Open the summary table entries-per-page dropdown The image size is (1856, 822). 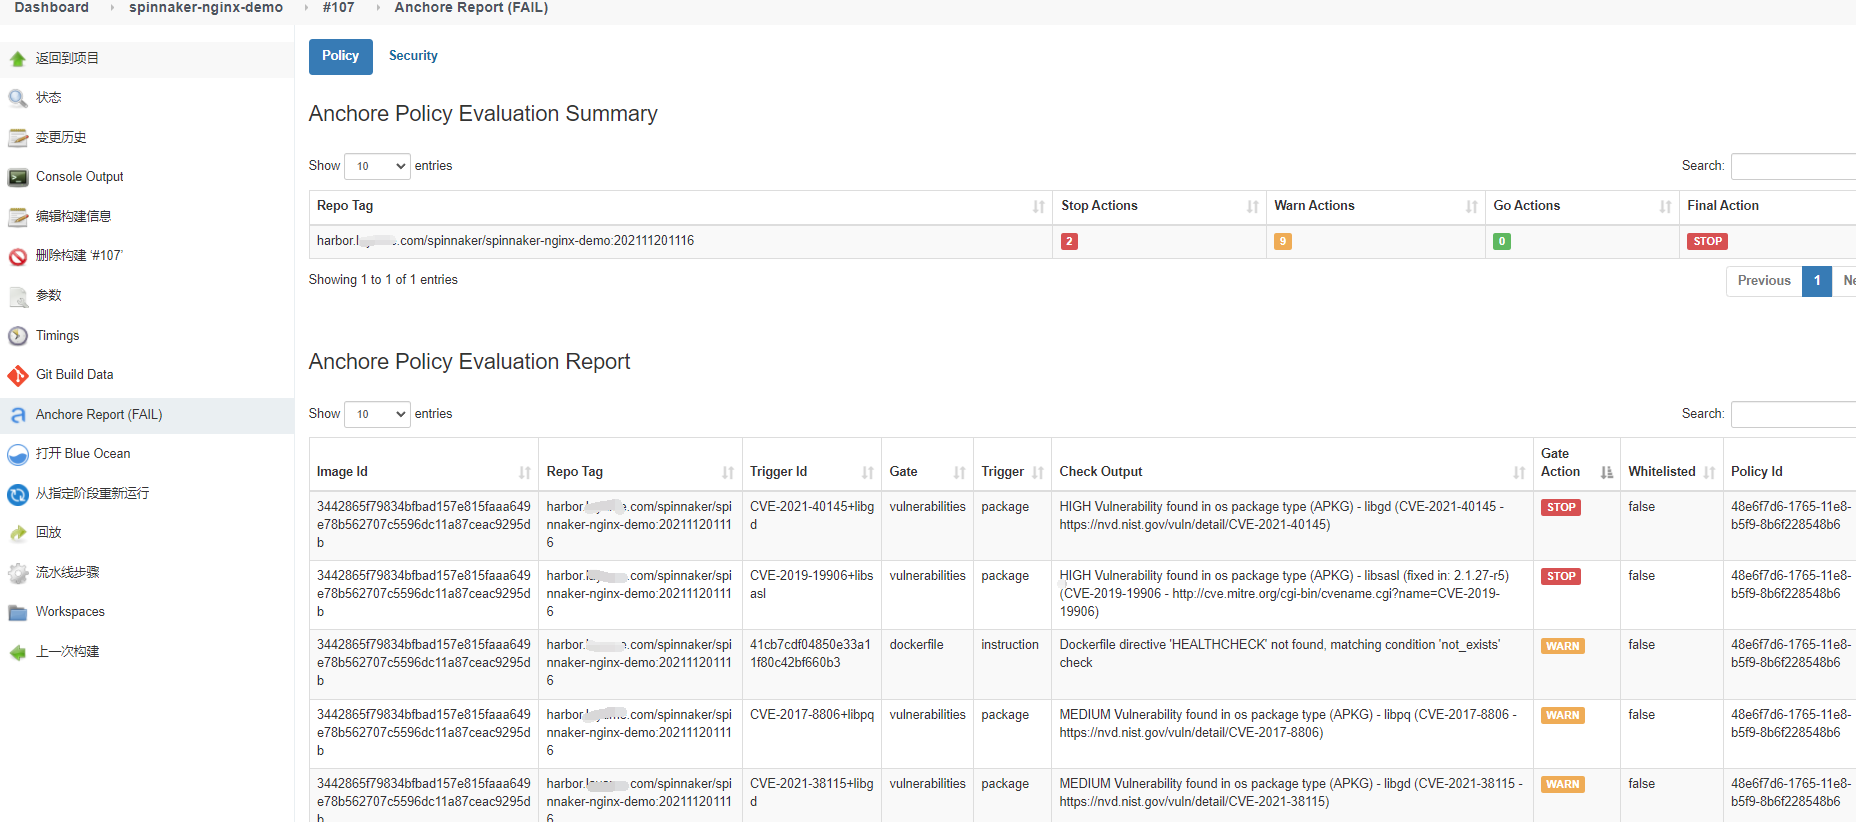pos(377,166)
